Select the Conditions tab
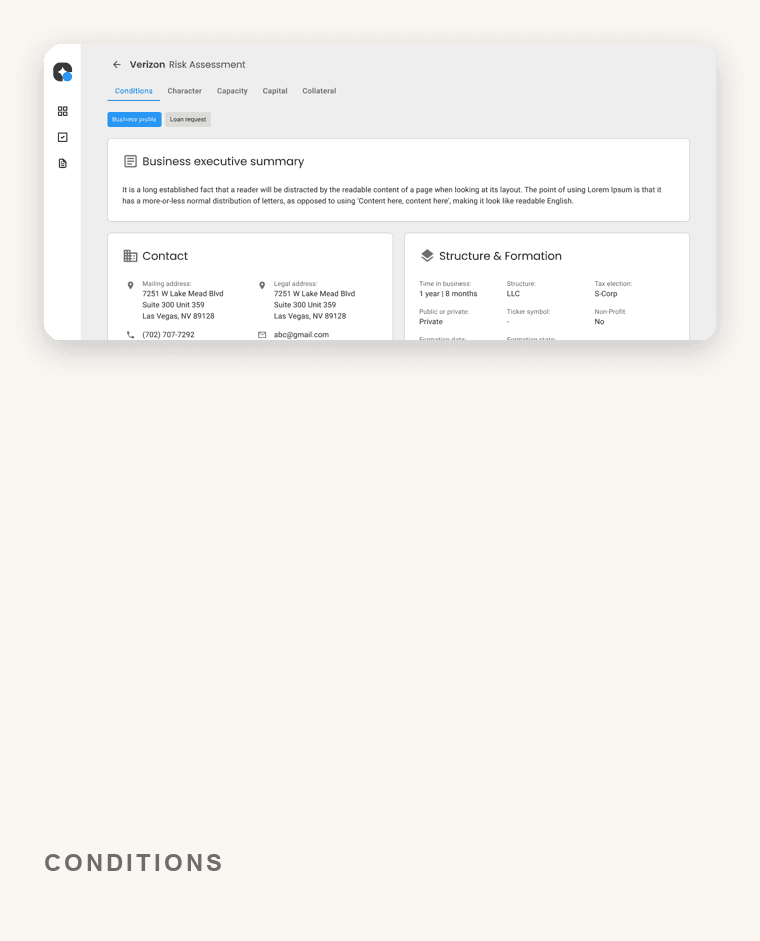The image size is (760, 941). pos(133,91)
